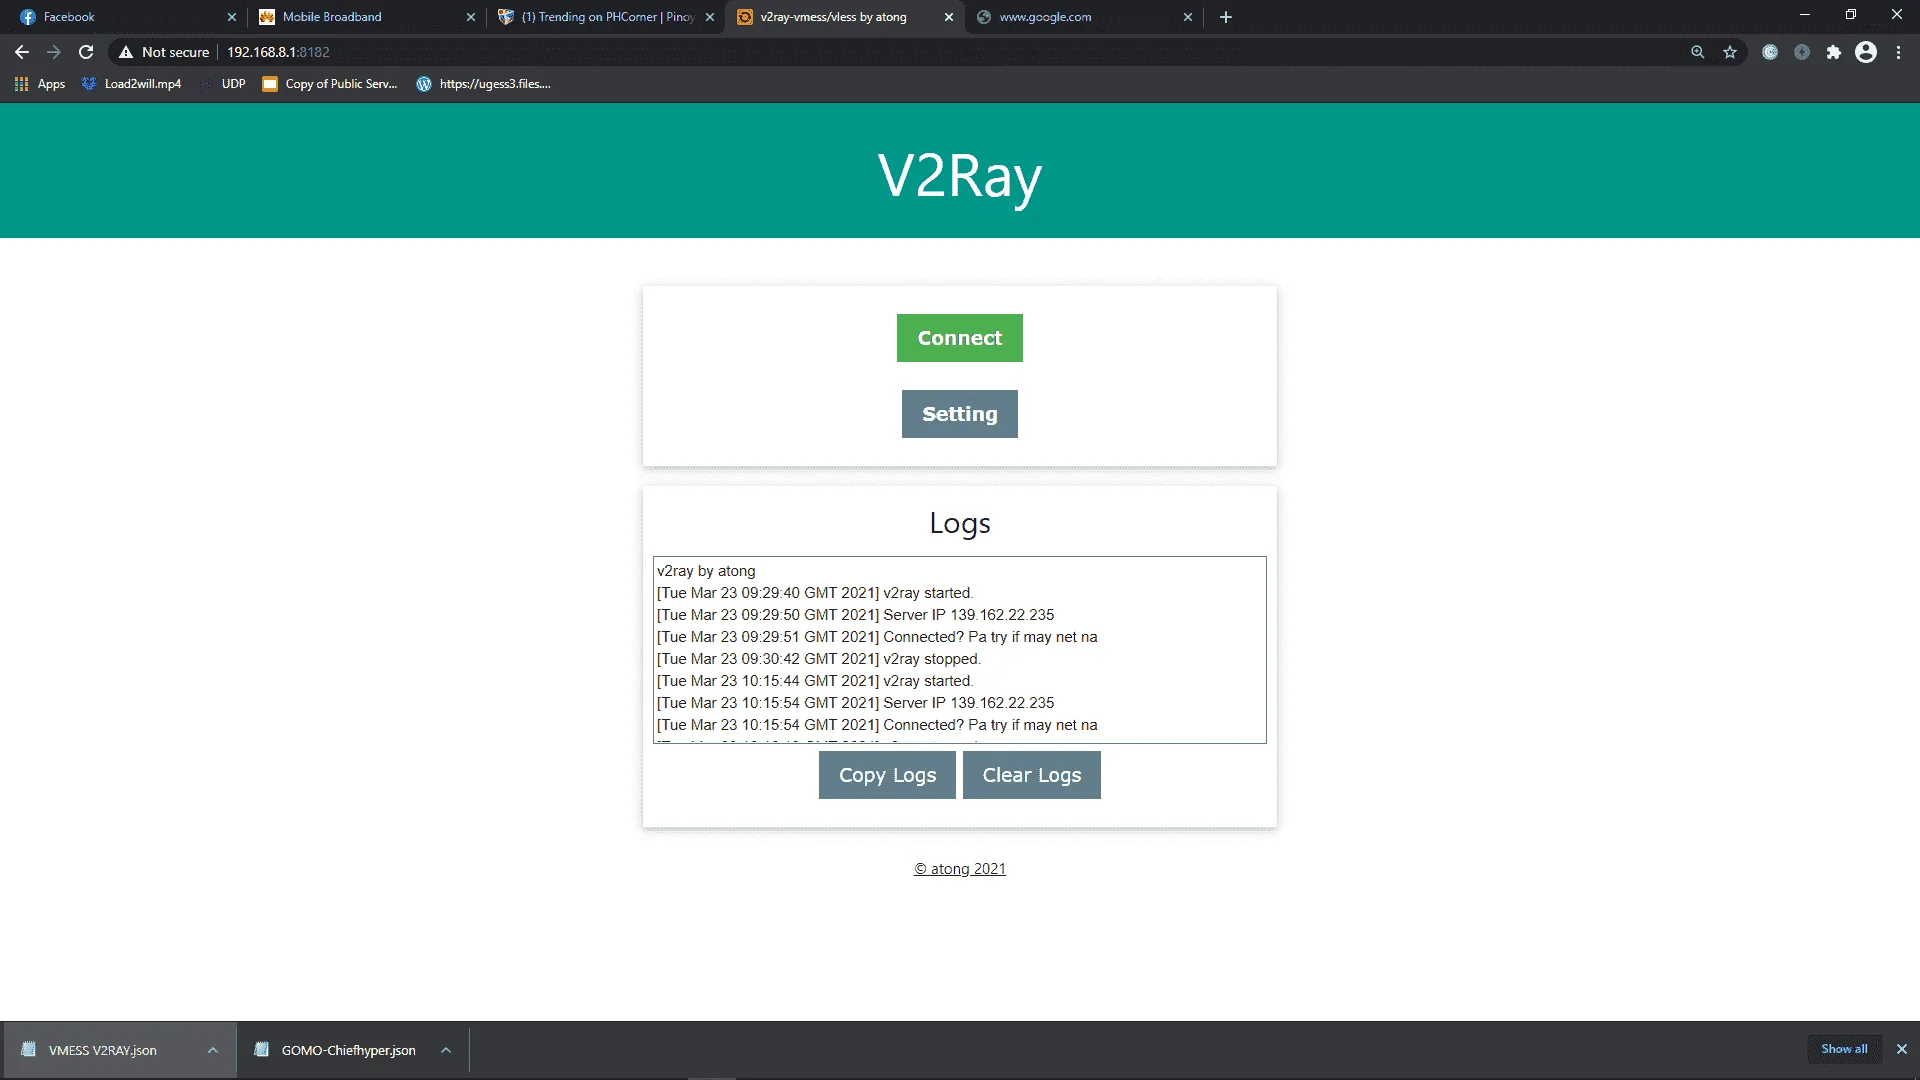This screenshot has height=1080, width=1920.
Task: Open Copy of Public Serv... bookmark
Action: click(330, 84)
